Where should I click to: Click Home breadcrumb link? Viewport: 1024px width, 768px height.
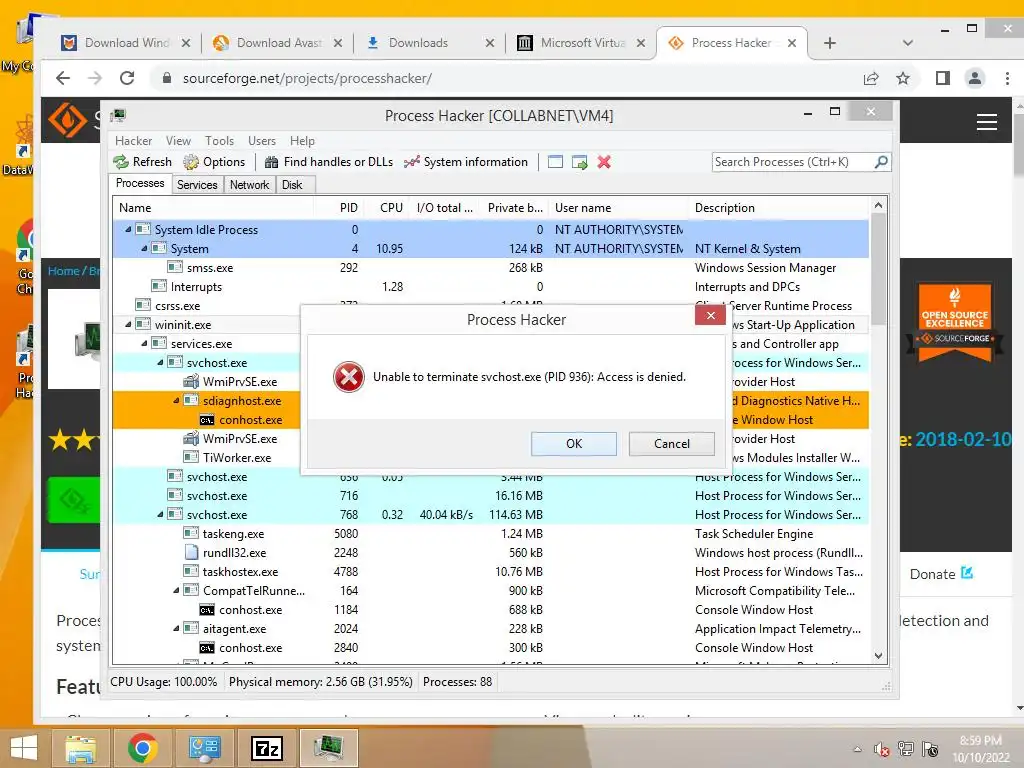(x=64, y=271)
